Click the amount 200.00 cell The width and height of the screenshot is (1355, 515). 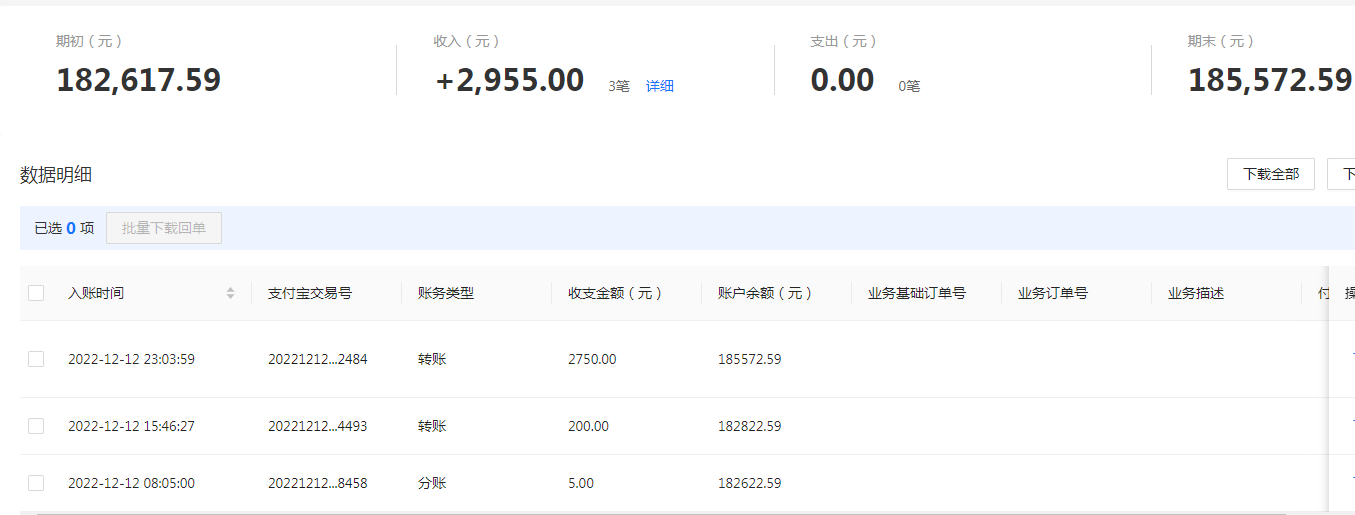pos(588,426)
